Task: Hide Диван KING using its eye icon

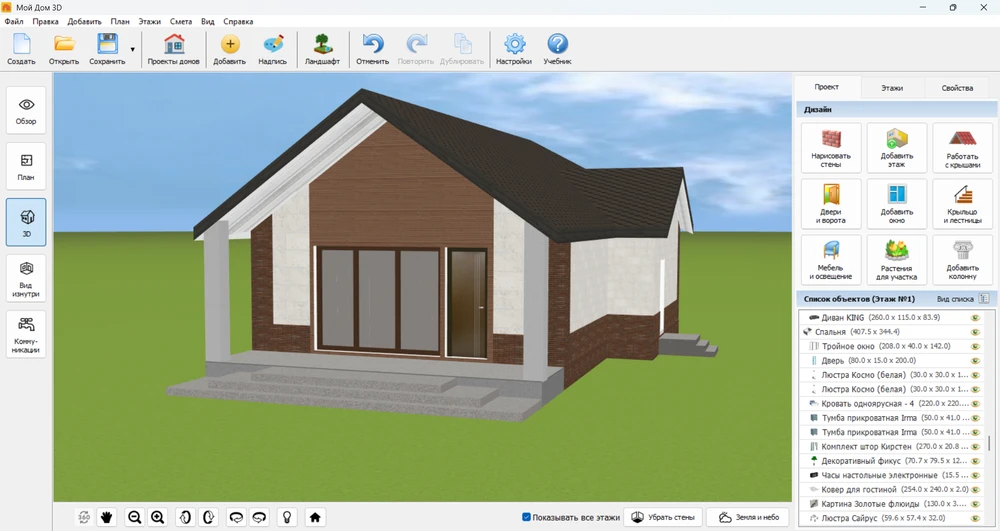Action: click(975, 317)
